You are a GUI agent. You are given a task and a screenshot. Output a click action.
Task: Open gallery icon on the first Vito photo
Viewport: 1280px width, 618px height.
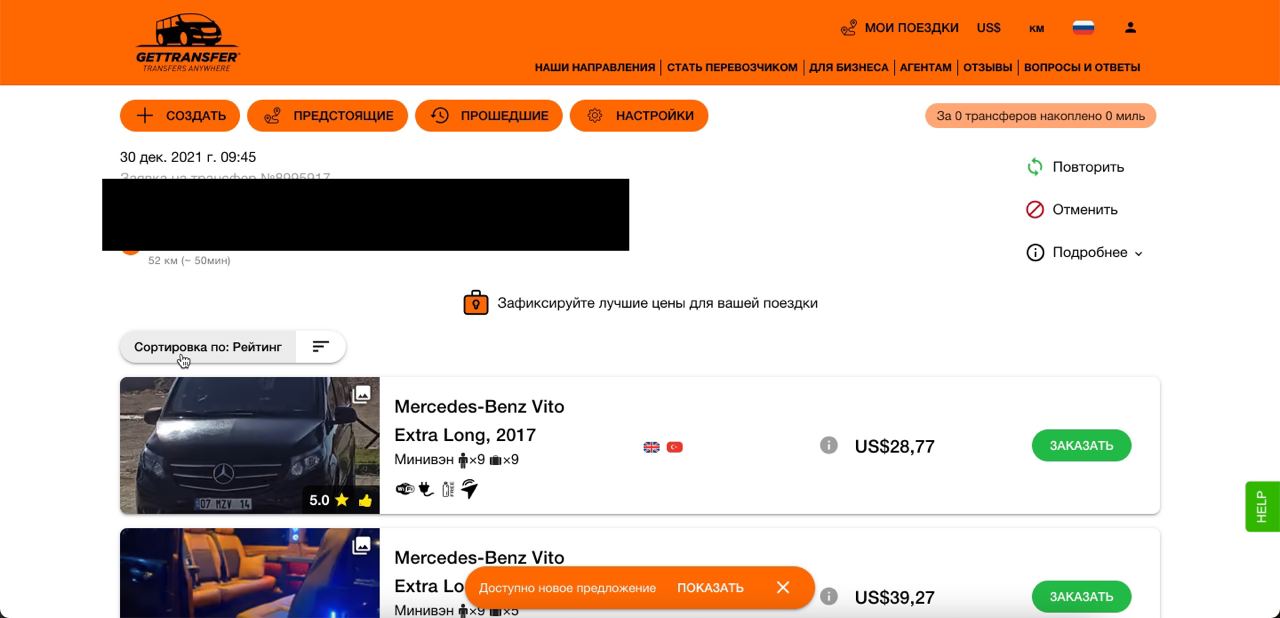[x=362, y=394]
